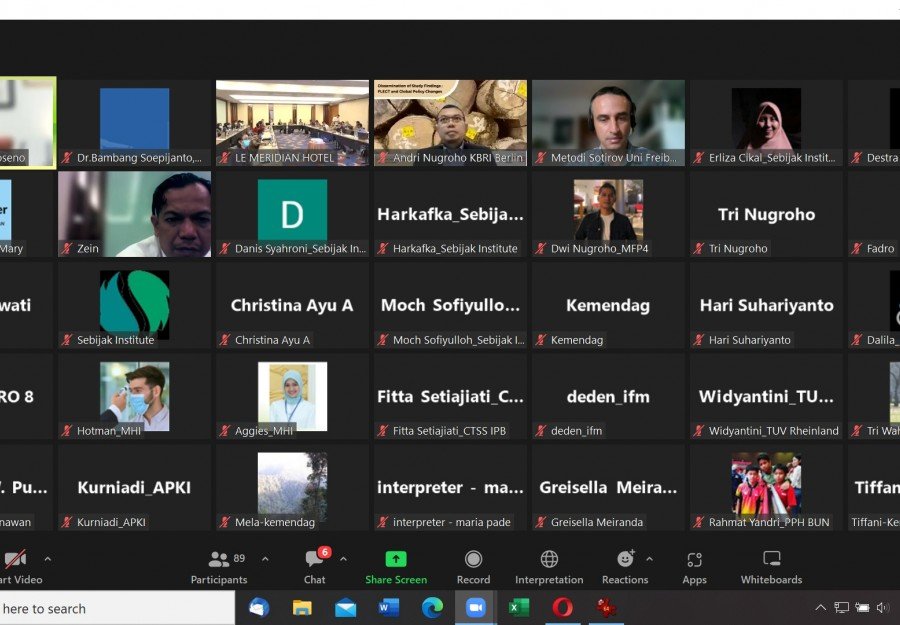The width and height of the screenshot is (900, 625).
Task: Expand video options arrow beside Start Video
Action: pos(48,558)
